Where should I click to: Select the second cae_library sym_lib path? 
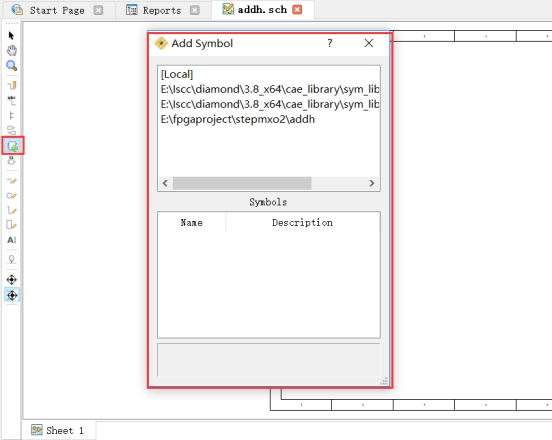click(269, 105)
